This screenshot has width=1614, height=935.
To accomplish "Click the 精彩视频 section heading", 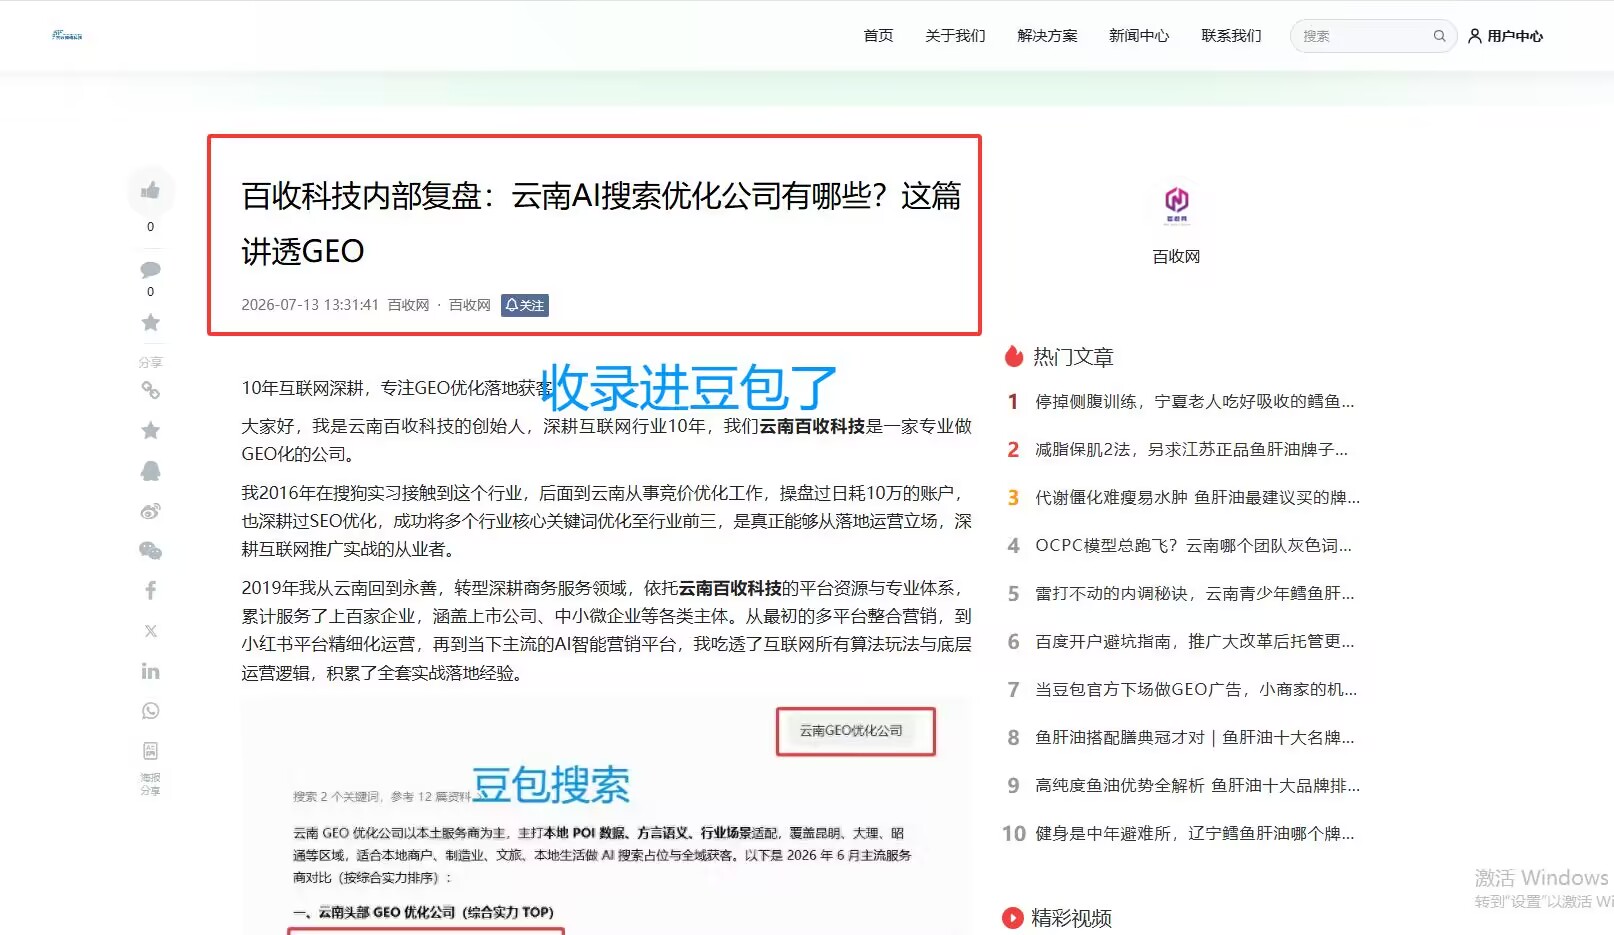I will click(1071, 918).
